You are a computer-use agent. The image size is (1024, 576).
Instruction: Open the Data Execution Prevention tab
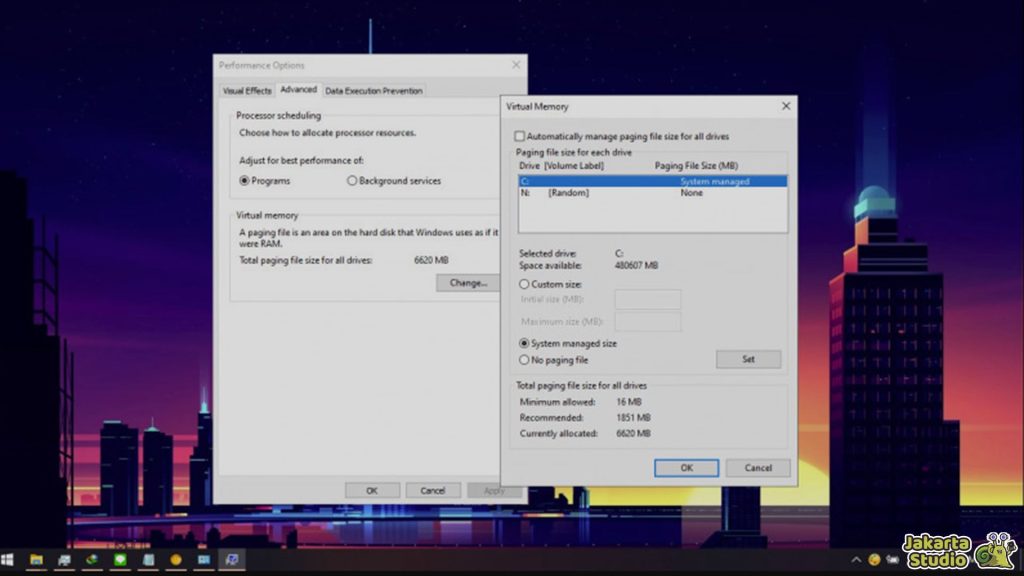tap(374, 90)
